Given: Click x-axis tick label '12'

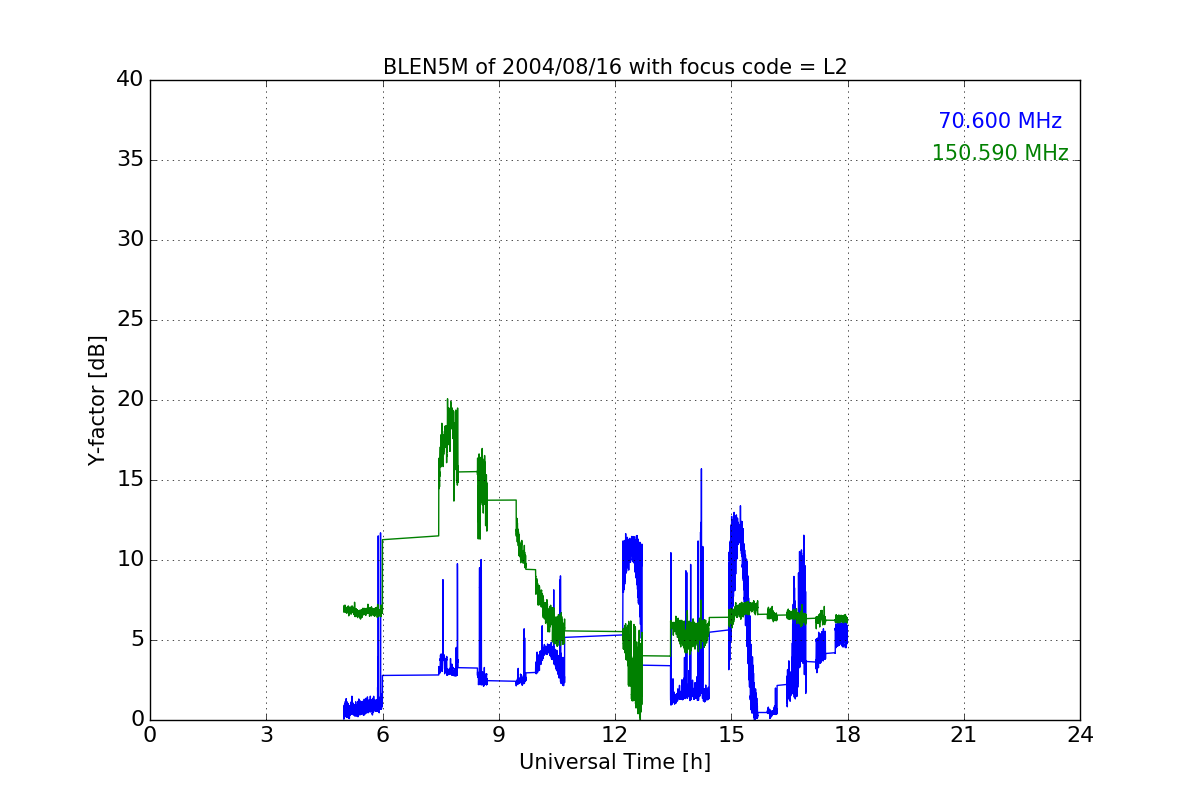Looking at the screenshot, I should 615,735.
